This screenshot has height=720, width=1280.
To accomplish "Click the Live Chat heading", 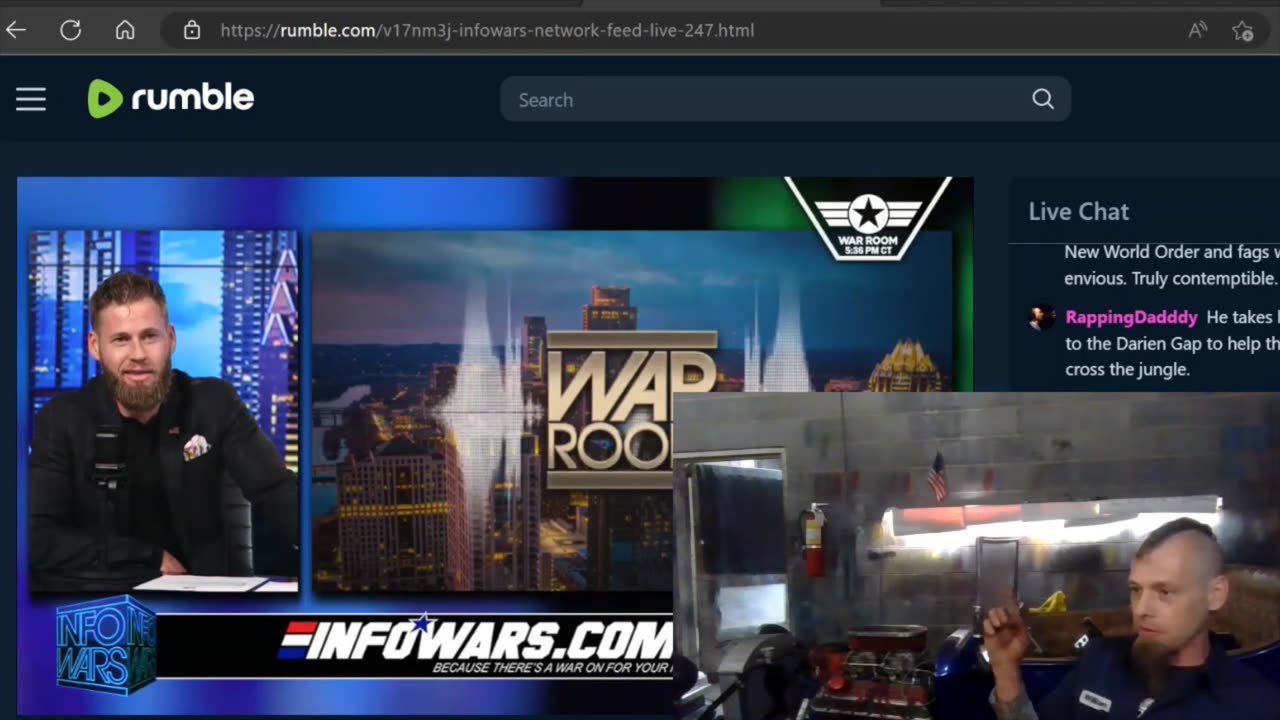I will pyautogui.click(x=1078, y=211).
